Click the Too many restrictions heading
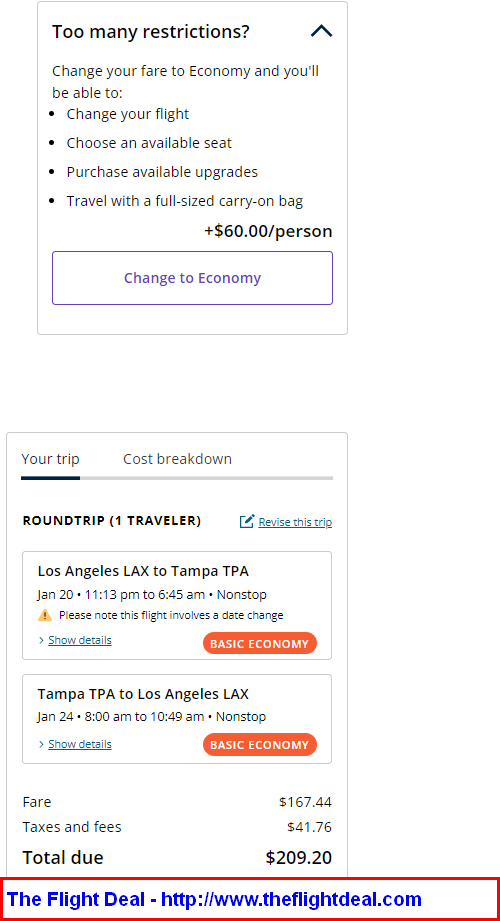This screenshot has height=921, width=500. click(151, 32)
